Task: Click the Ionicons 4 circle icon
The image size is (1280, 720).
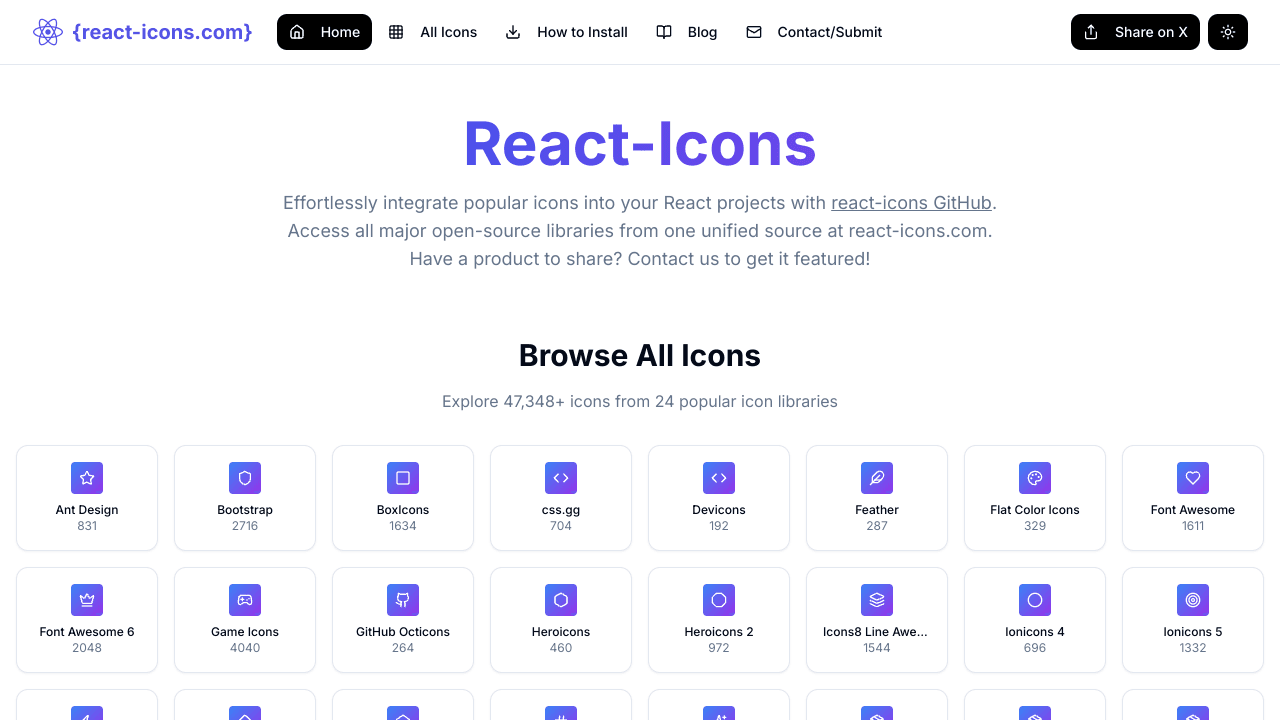Action: point(1035,600)
